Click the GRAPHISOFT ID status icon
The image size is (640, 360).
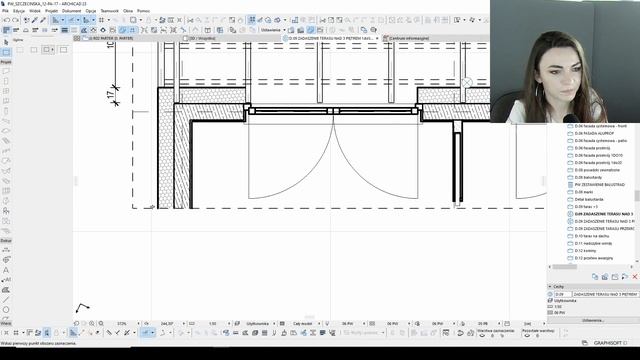[x=584, y=343]
